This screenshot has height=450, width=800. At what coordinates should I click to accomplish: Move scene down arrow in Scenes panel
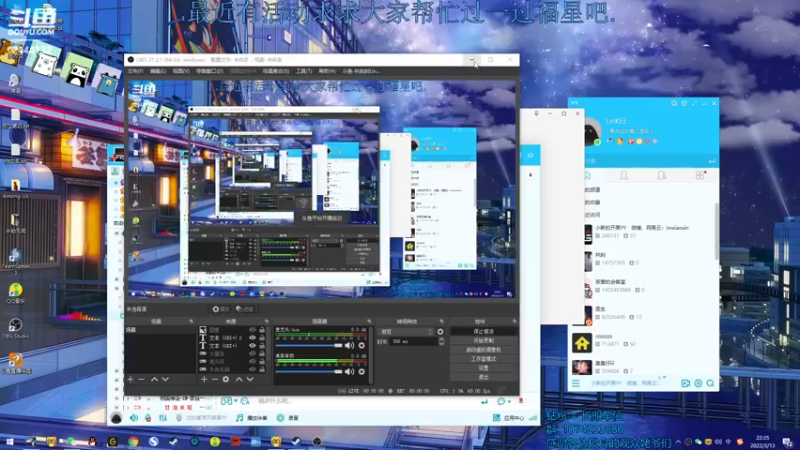click(x=165, y=380)
